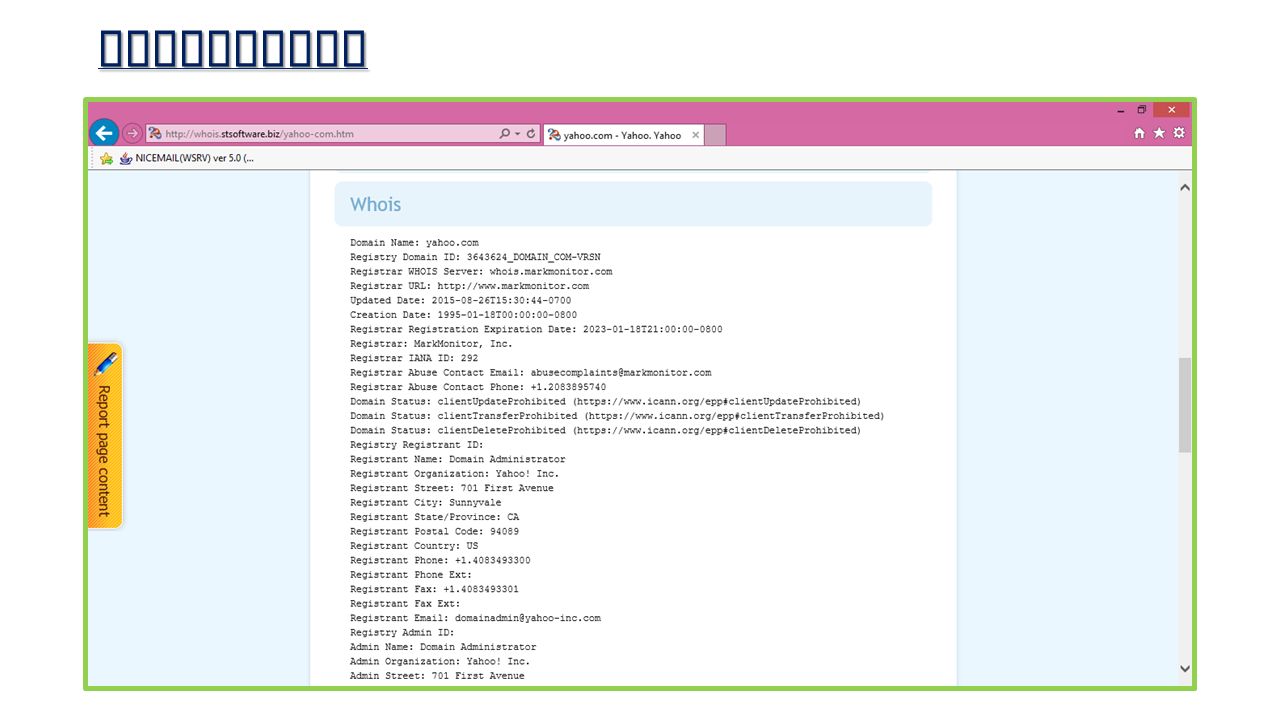Click 'Registrant Name: Domain Administrator' line
The height and width of the screenshot is (720, 1280).
click(x=457, y=459)
